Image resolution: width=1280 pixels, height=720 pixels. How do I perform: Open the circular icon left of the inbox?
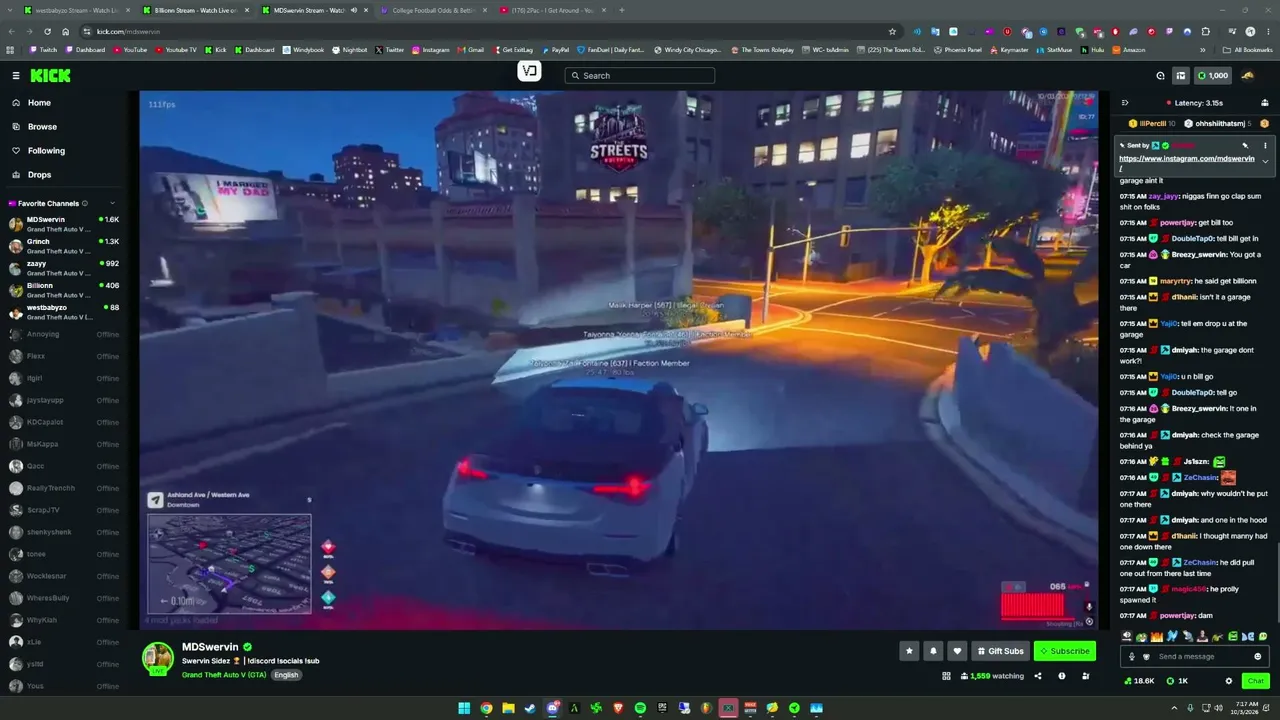[x=1160, y=75]
